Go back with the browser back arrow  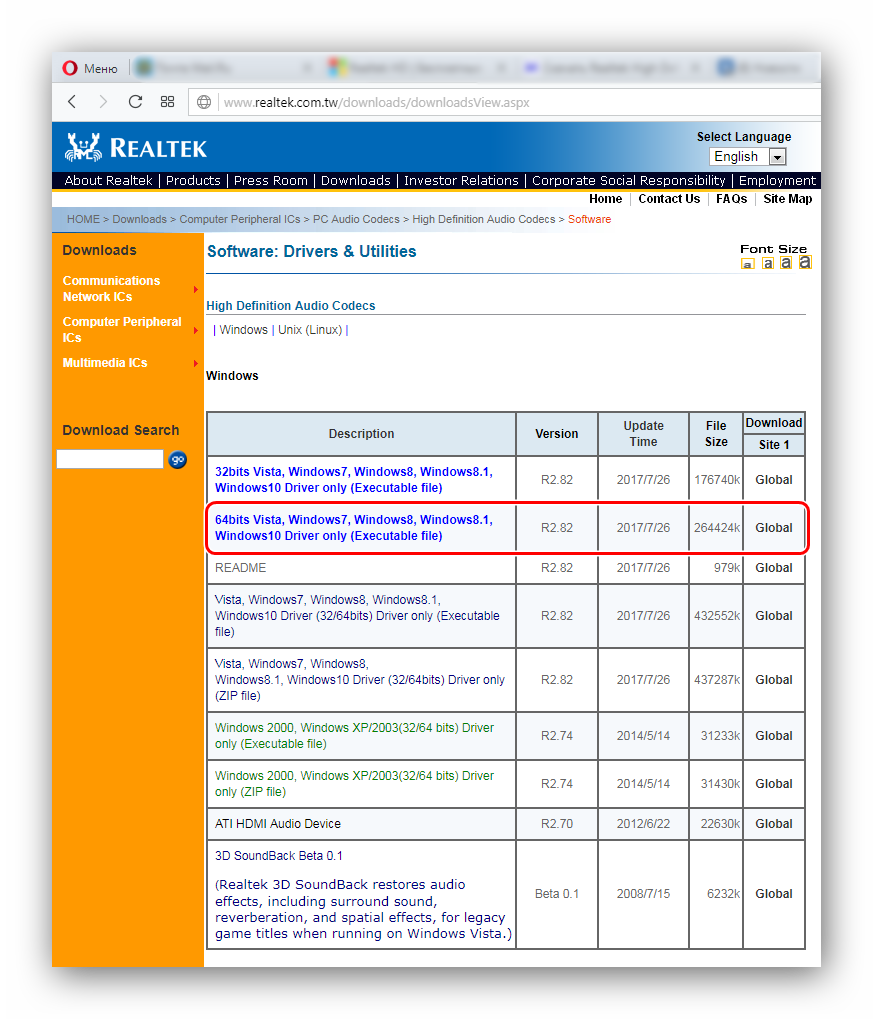point(72,102)
